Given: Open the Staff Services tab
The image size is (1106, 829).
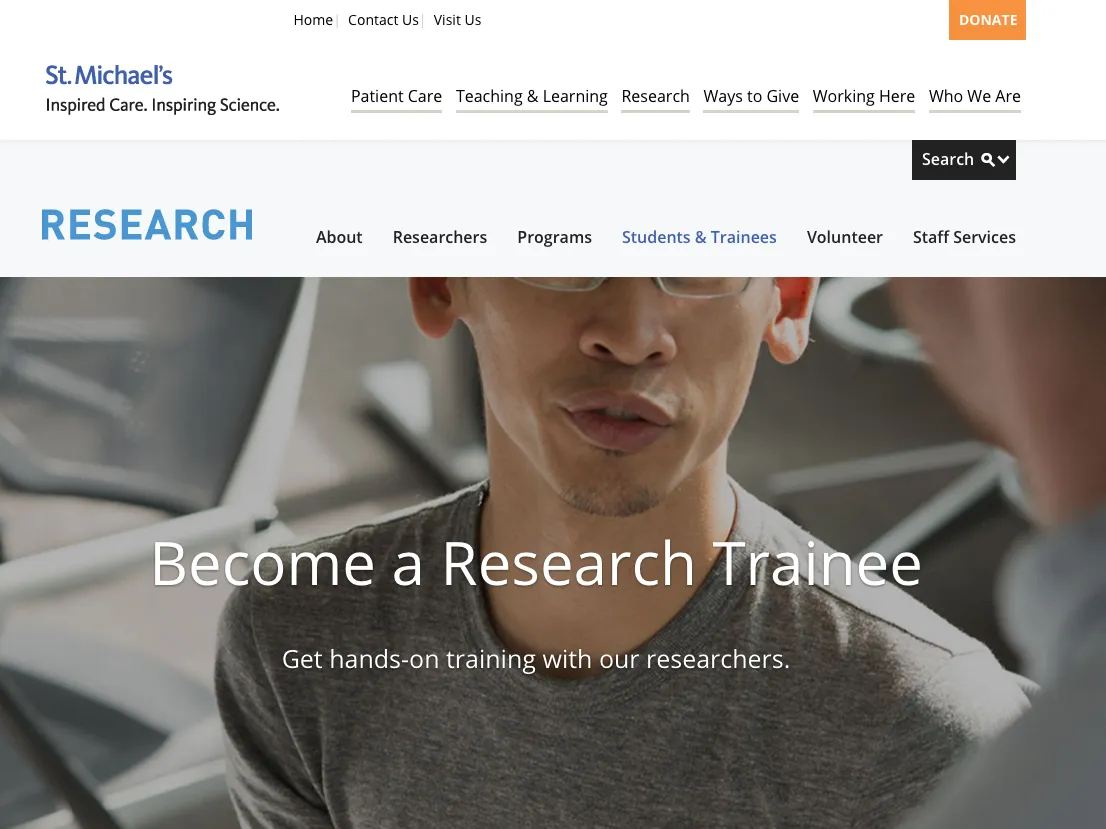Looking at the screenshot, I should click(964, 238).
